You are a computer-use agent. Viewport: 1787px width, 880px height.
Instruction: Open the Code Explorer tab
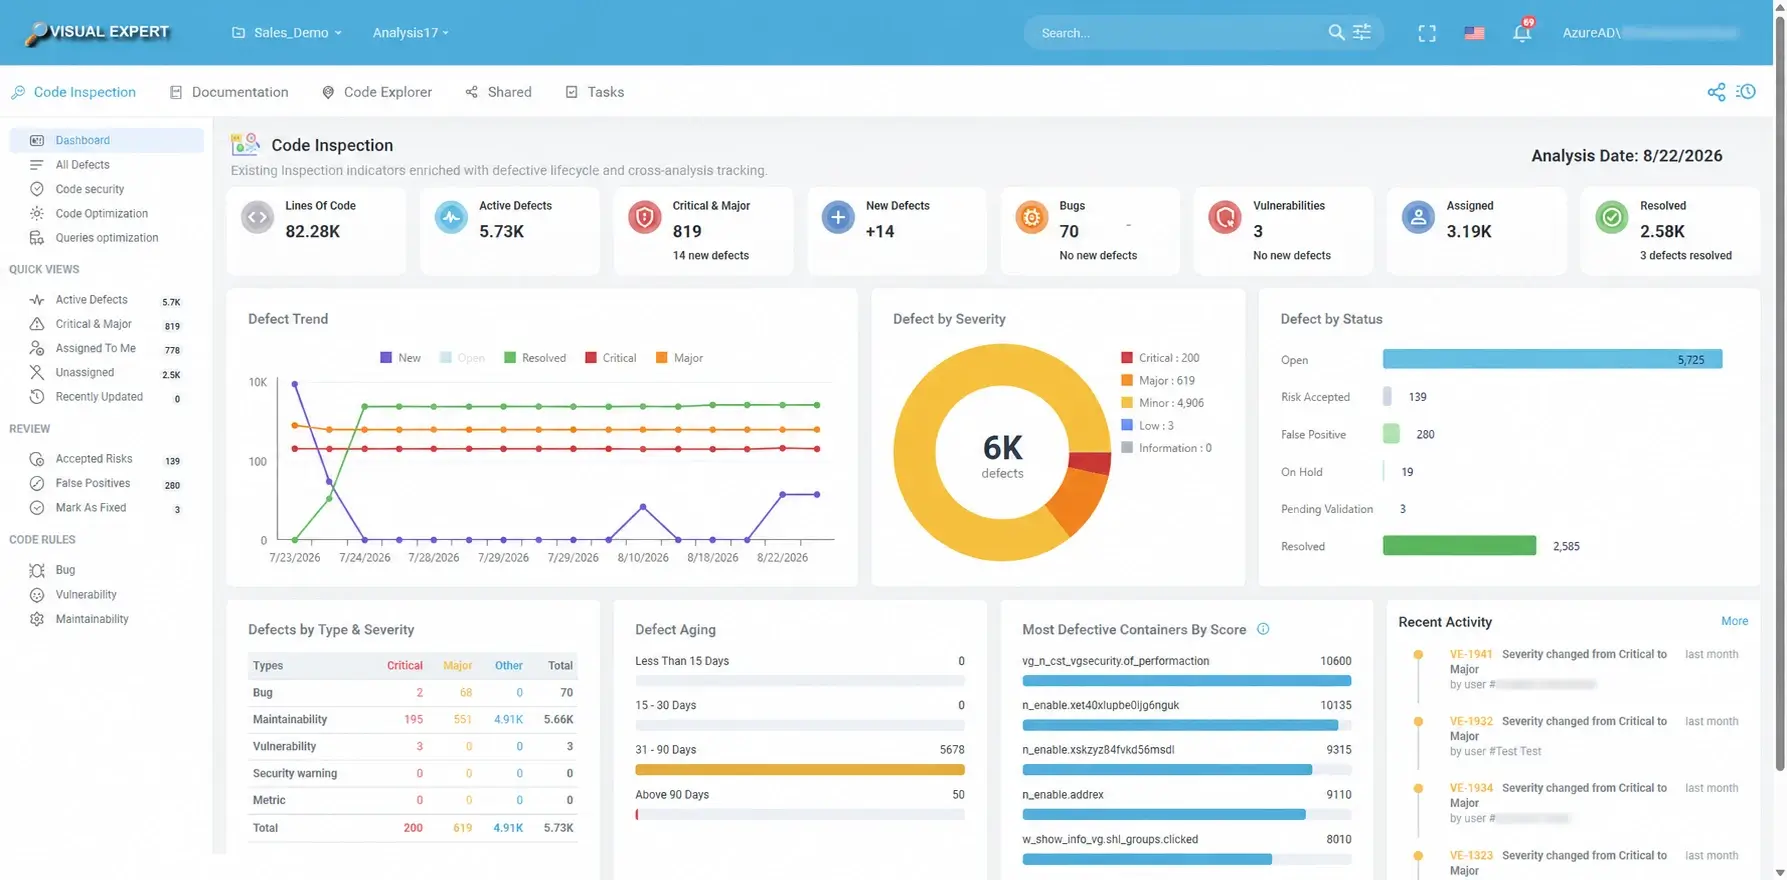[377, 92]
